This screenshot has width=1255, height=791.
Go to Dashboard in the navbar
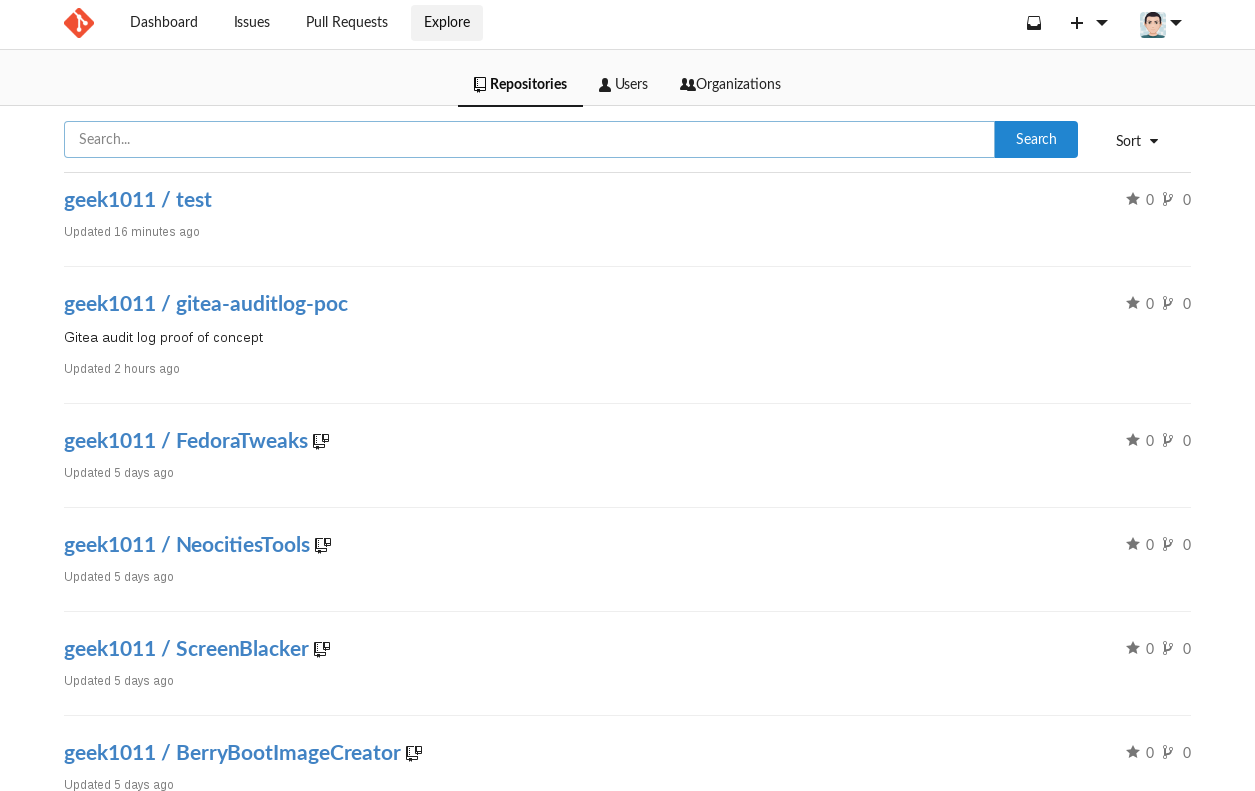click(164, 22)
